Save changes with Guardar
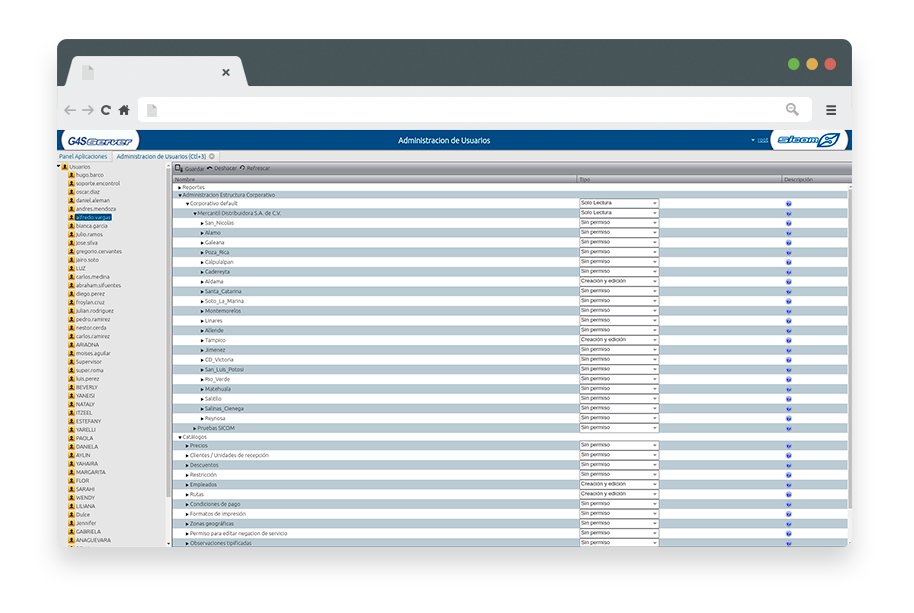 pyautogui.click(x=190, y=168)
